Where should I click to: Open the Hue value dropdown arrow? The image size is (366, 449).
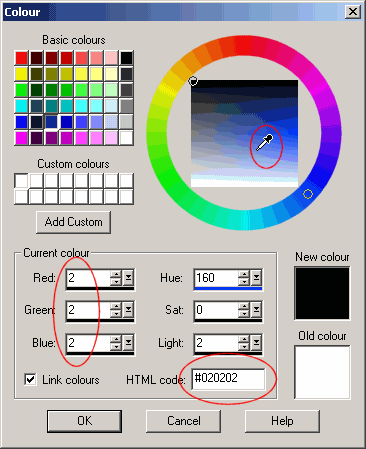pyautogui.click(x=256, y=278)
